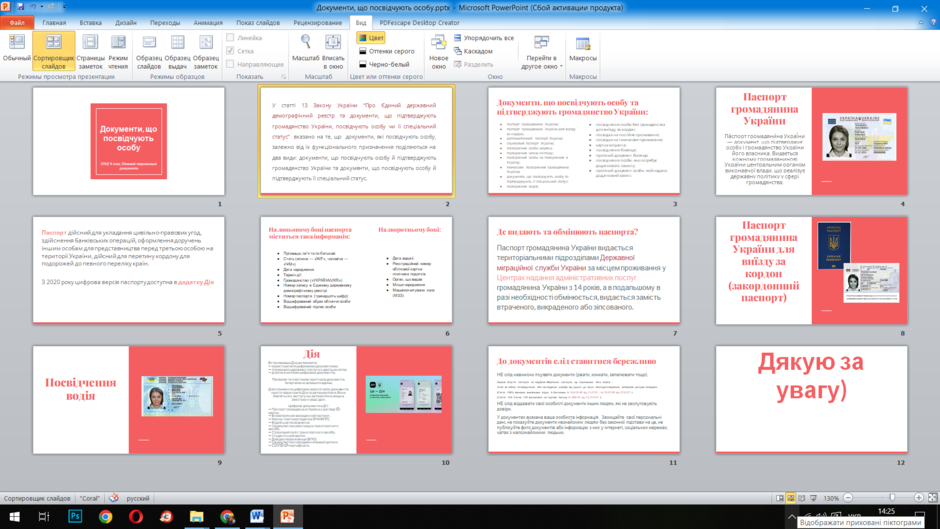This screenshot has width=940, height=529.
Task: Open Opera browser from taskbar
Action: click(x=136, y=516)
